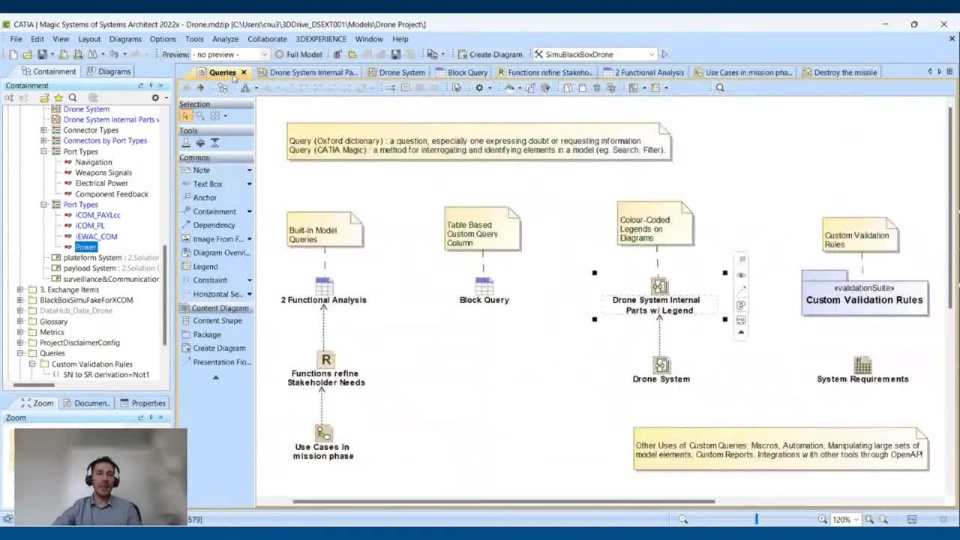This screenshot has width=960, height=540.
Task: Select the Built-in Model Queries note
Action: (324, 230)
